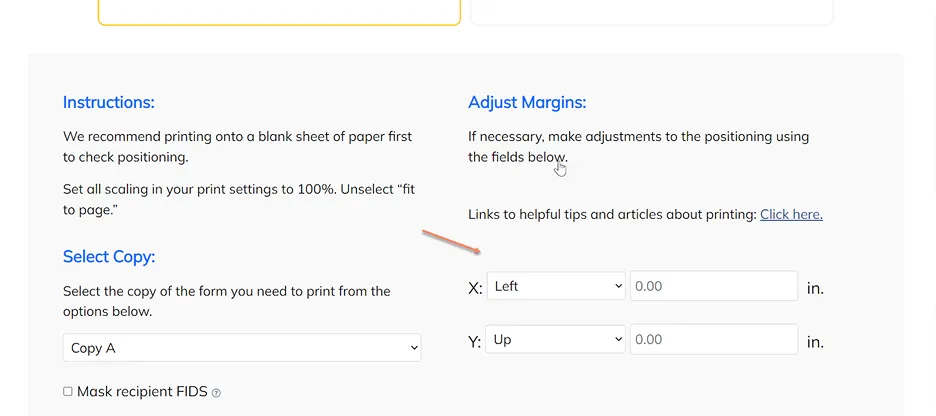Click the X margin value input field
936x416 pixels.
click(x=714, y=286)
